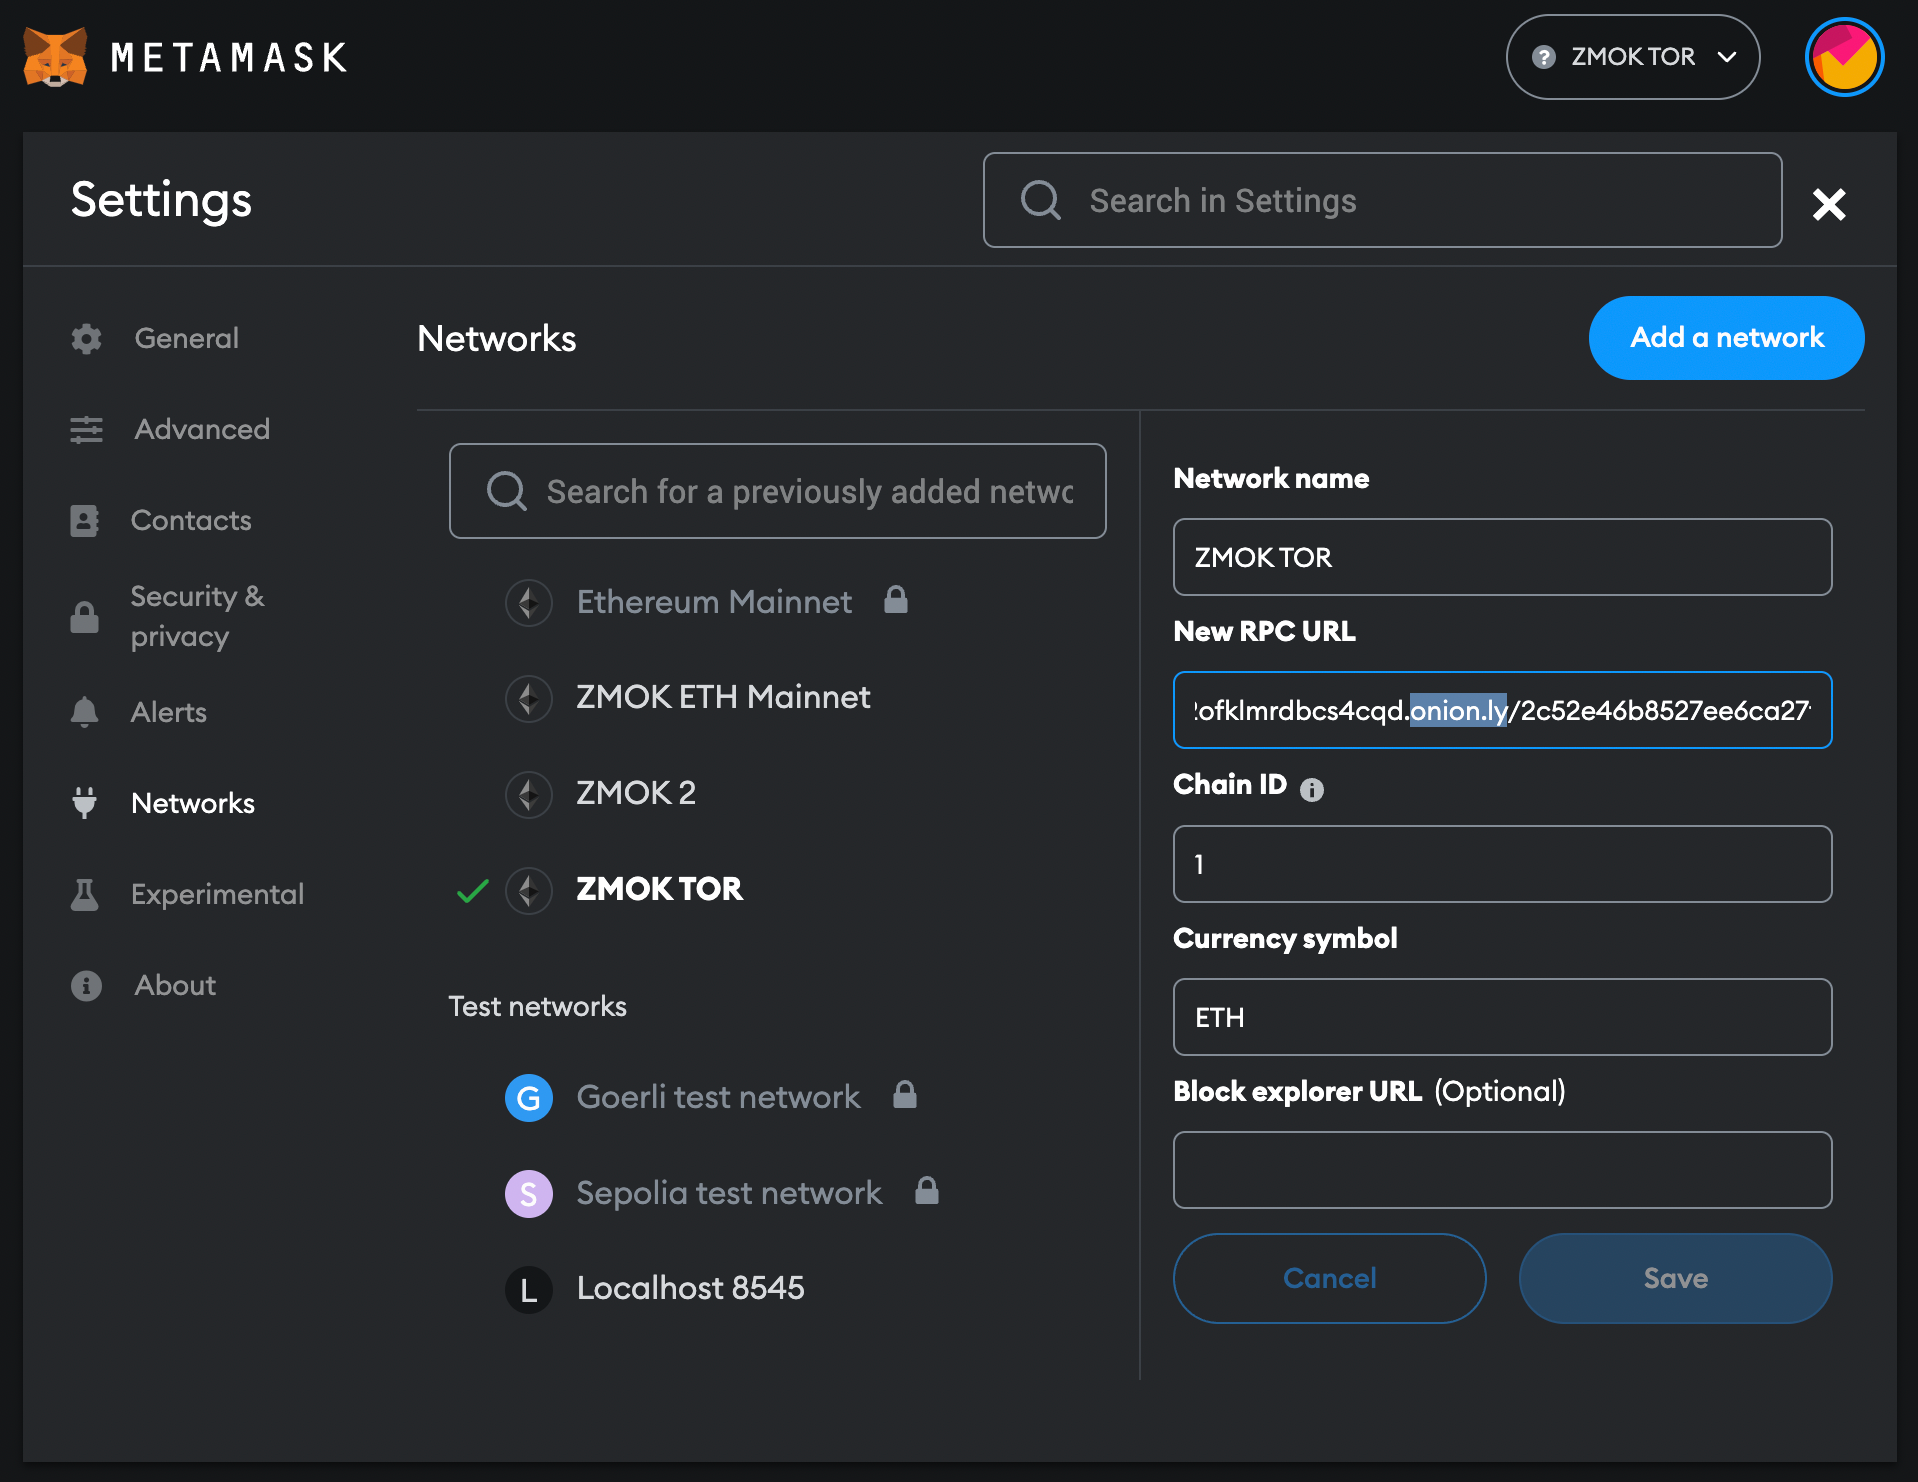Screen dimensions: 1918x1482
Task: Focus the Block explorer URL field
Action: [x=1502, y=1170]
